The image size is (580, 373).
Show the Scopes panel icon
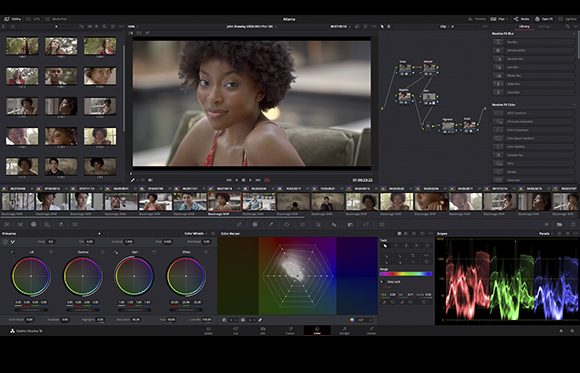coord(560,224)
